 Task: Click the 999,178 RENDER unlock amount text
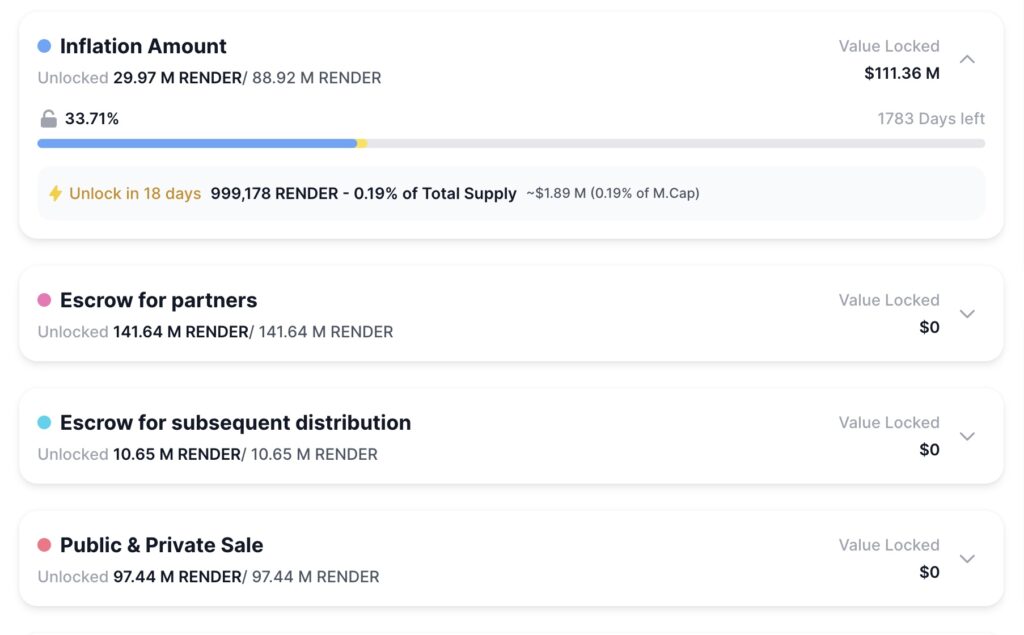274,194
